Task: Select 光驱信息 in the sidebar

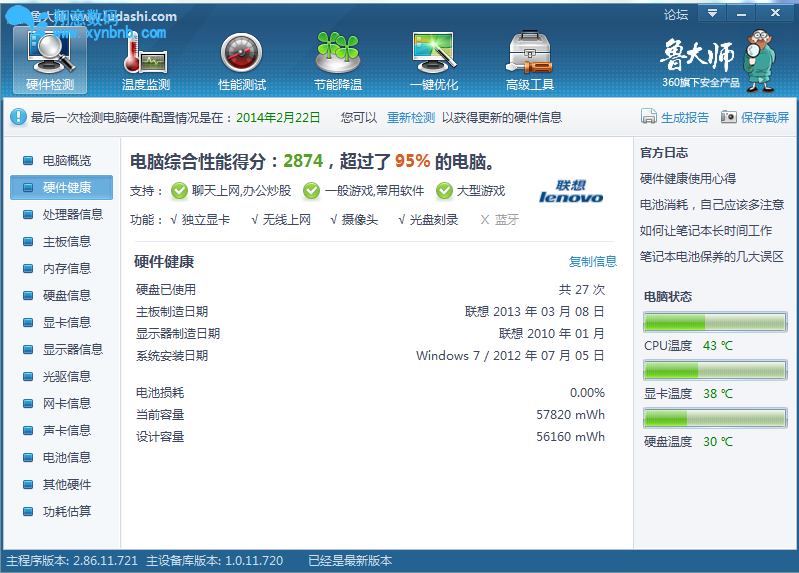Action: coord(61,377)
